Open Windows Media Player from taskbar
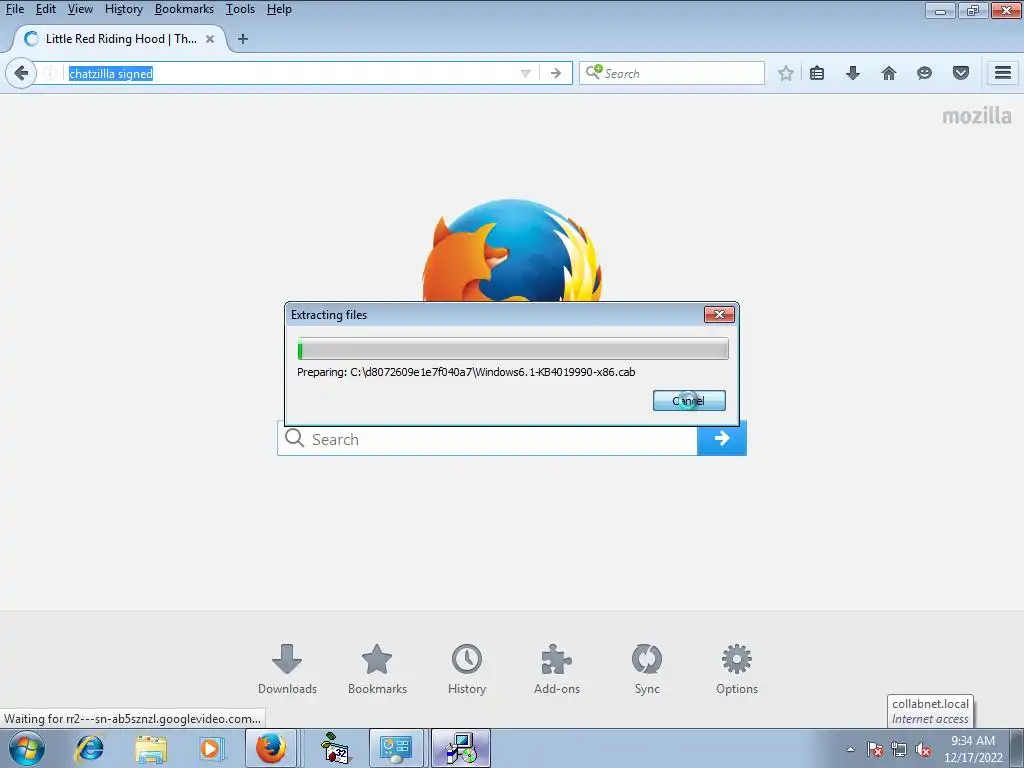1024x768 pixels. [210, 748]
